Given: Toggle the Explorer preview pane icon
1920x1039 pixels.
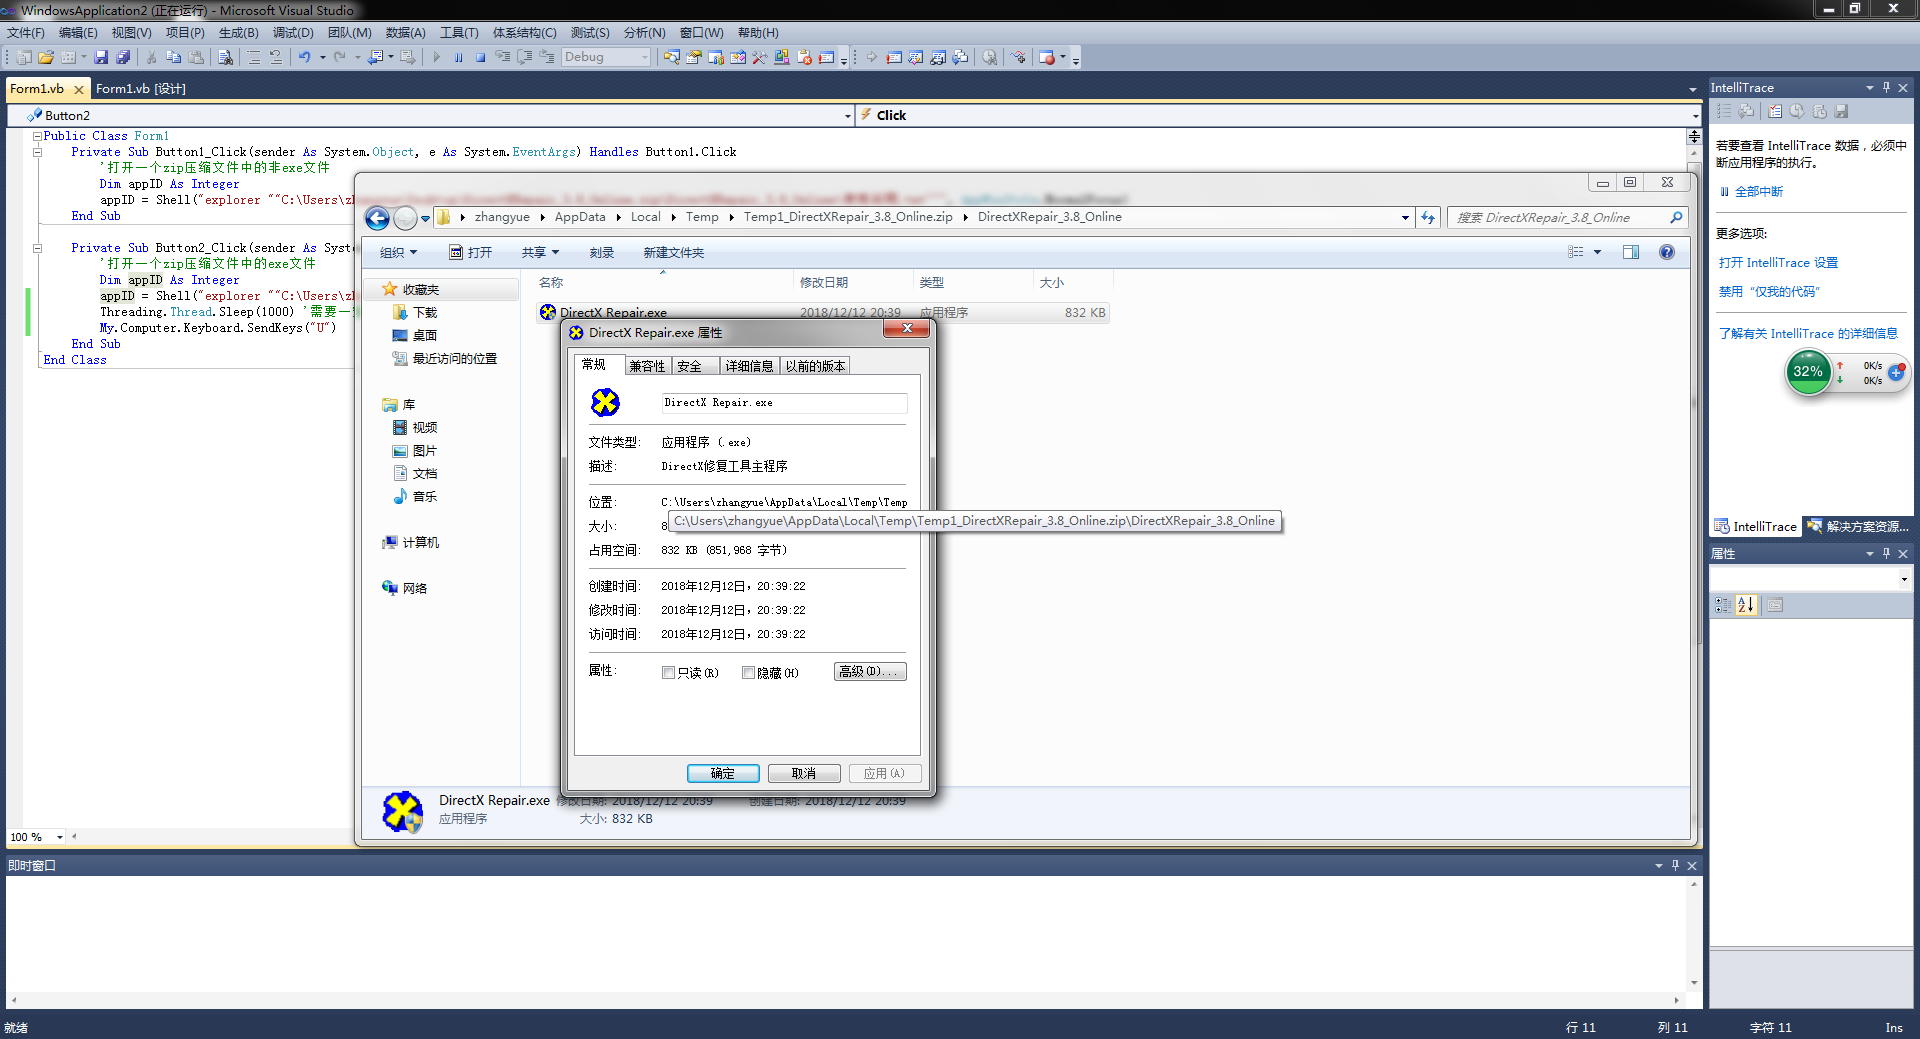Looking at the screenshot, I should click(x=1631, y=252).
